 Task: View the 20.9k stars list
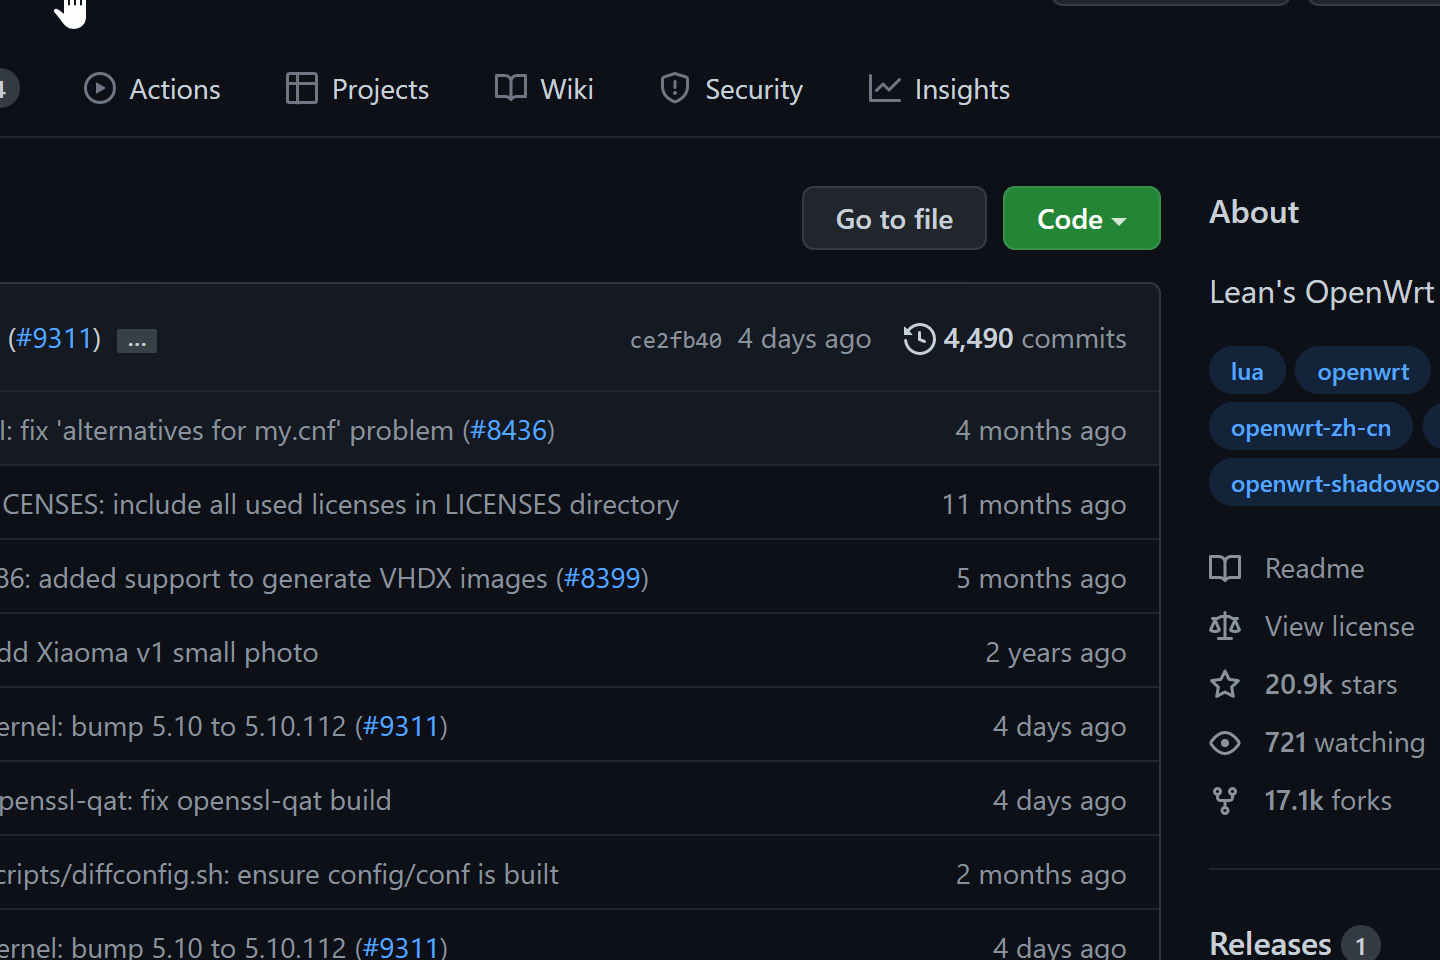[1331, 684]
